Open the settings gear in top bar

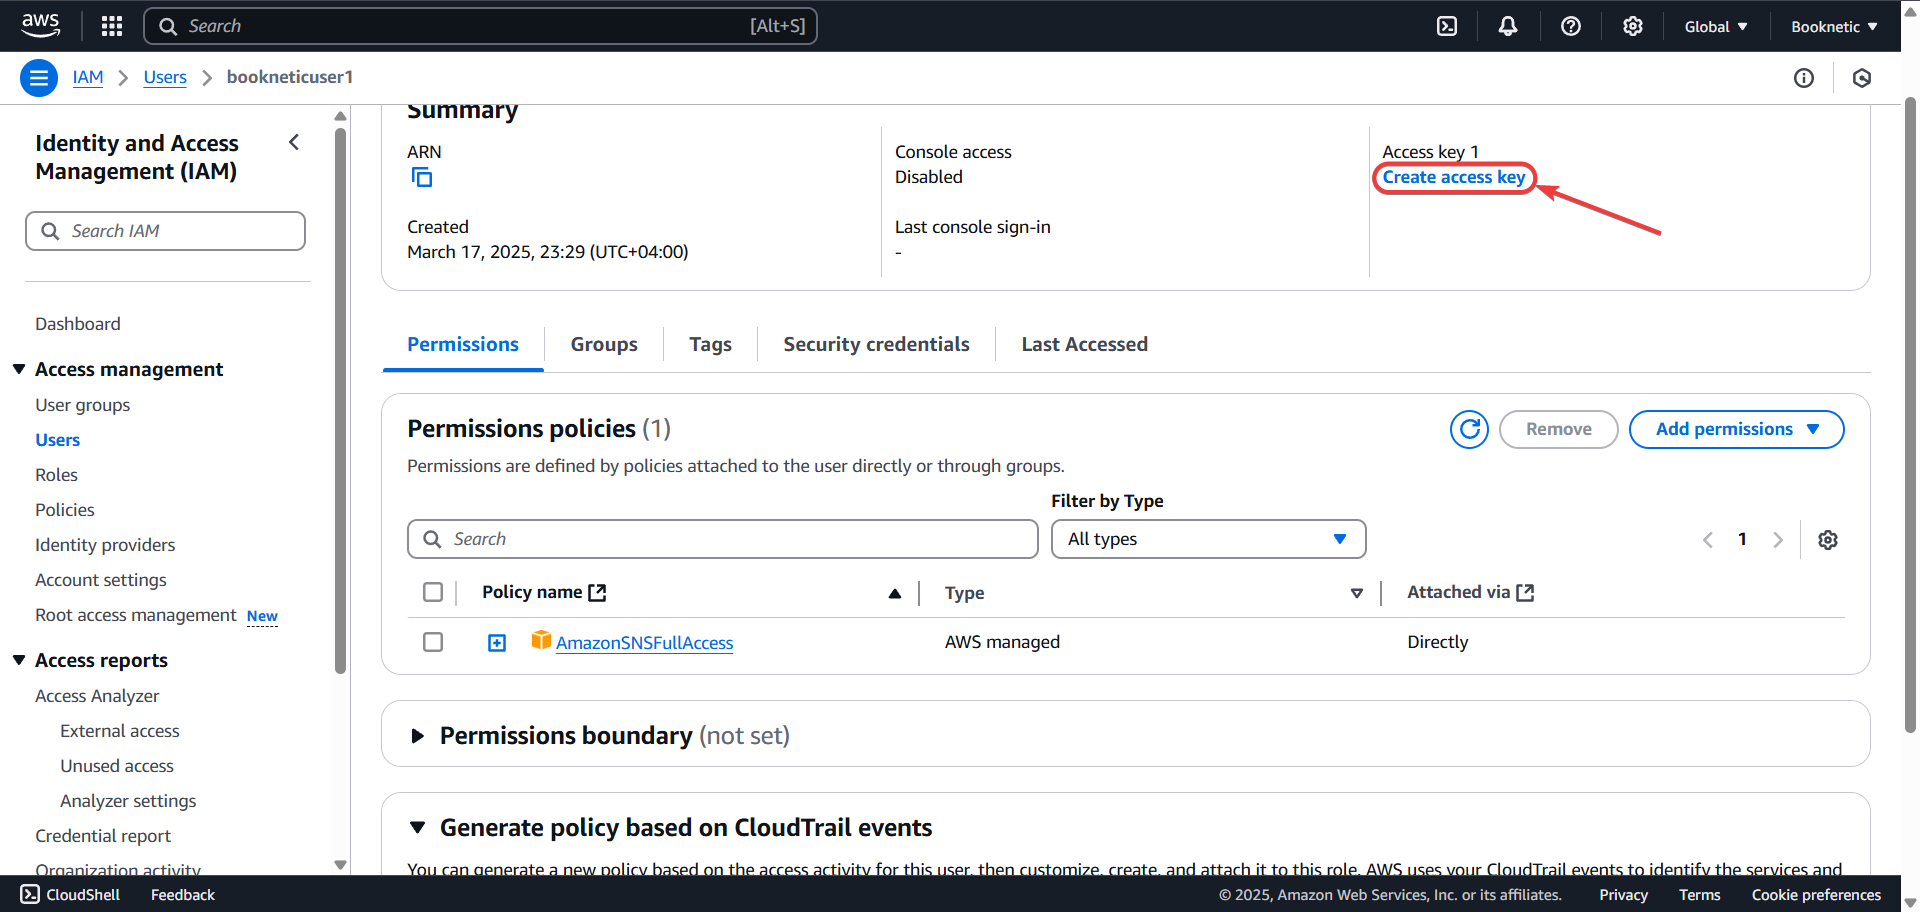pyautogui.click(x=1633, y=26)
